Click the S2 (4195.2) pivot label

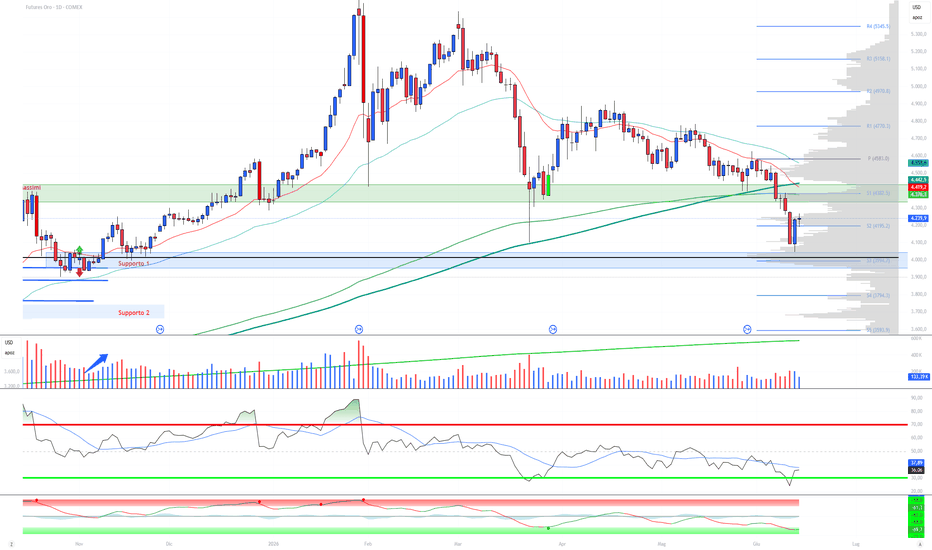click(x=877, y=226)
